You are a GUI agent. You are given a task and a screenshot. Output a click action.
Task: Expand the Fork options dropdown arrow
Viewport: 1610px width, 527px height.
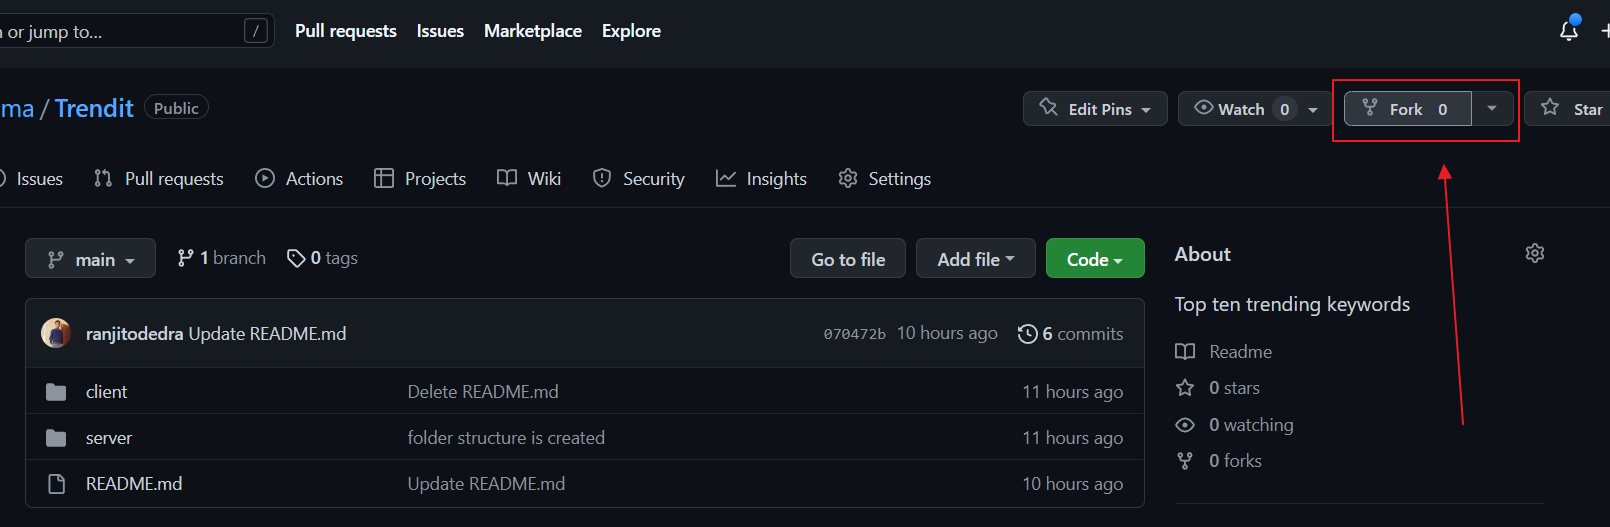click(x=1492, y=108)
